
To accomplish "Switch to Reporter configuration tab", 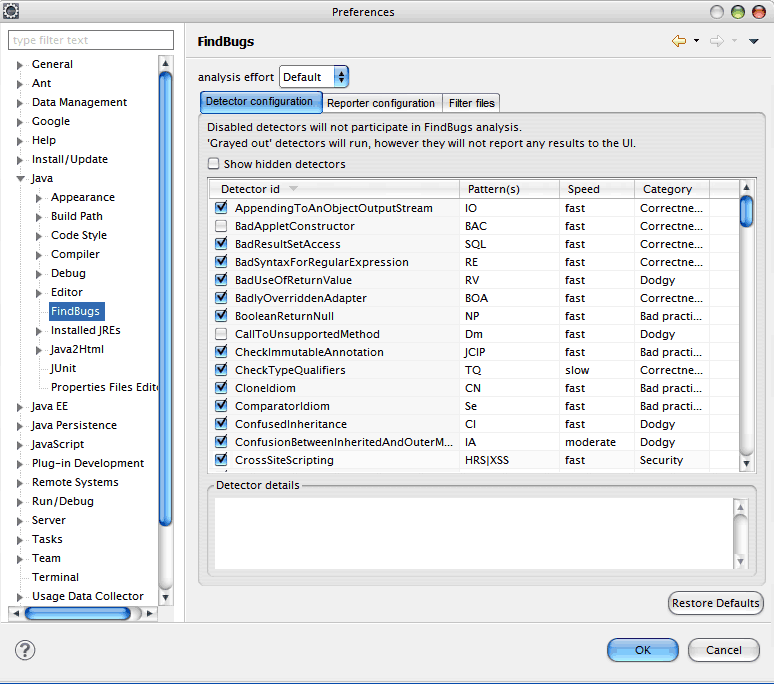I will [x=381, y=103].
